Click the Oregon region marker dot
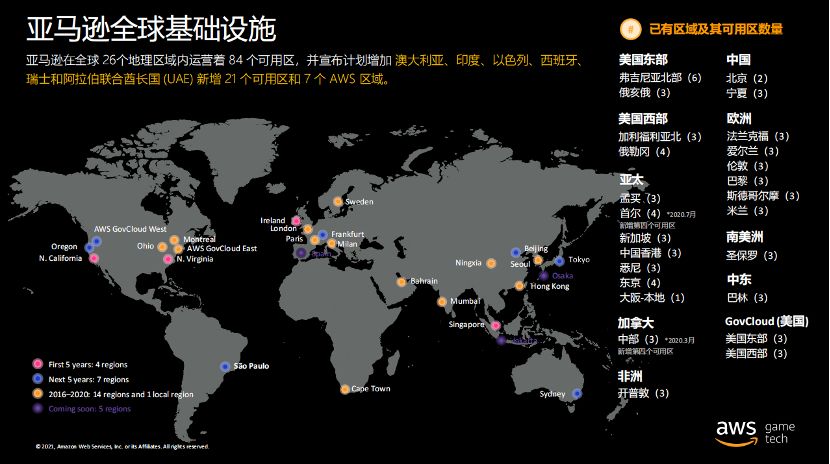 point(89,248)
